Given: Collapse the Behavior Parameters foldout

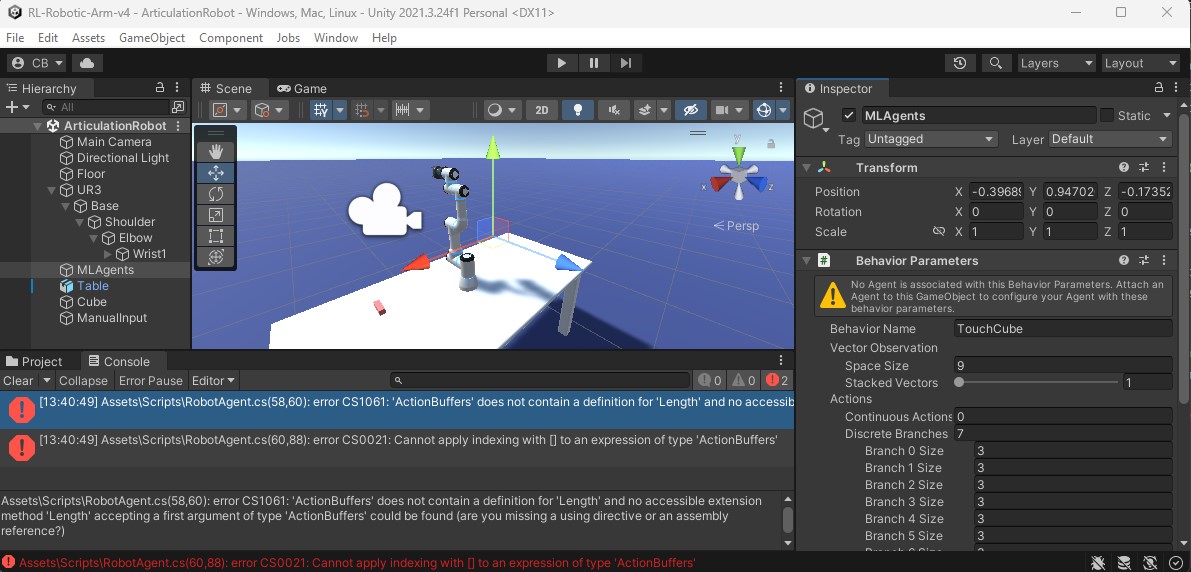Looking at the screenshot, I should click(x=807, y=261).
